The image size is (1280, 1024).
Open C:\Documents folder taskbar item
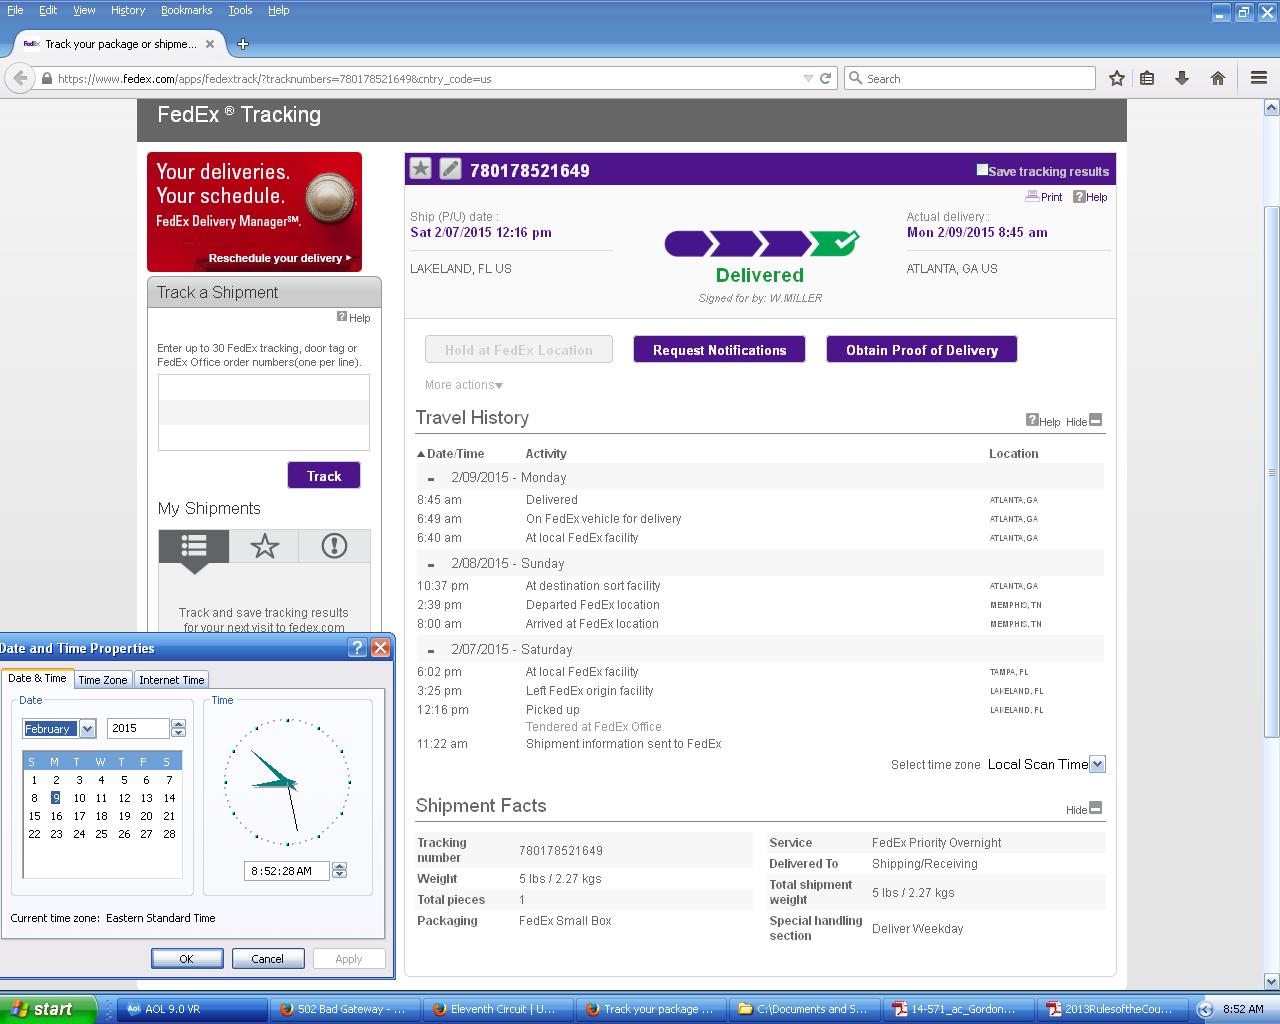tap(804, 1009)
